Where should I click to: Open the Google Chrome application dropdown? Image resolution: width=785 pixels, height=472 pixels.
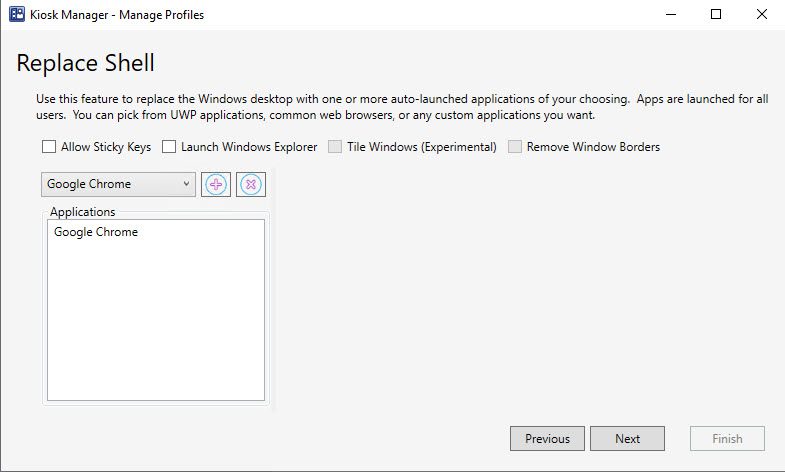click(x=118, y=184)
